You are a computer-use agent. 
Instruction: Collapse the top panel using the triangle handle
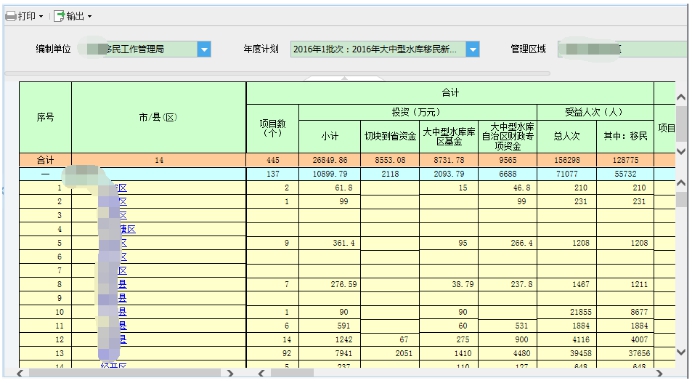(344, 78)
